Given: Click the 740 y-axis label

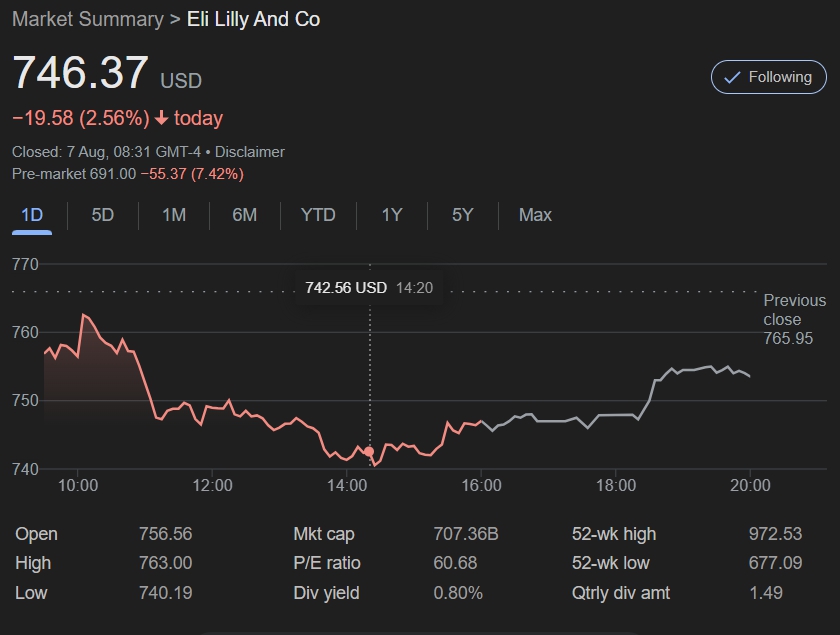Looking at the screenshot, I should click(x=25, y=469).
